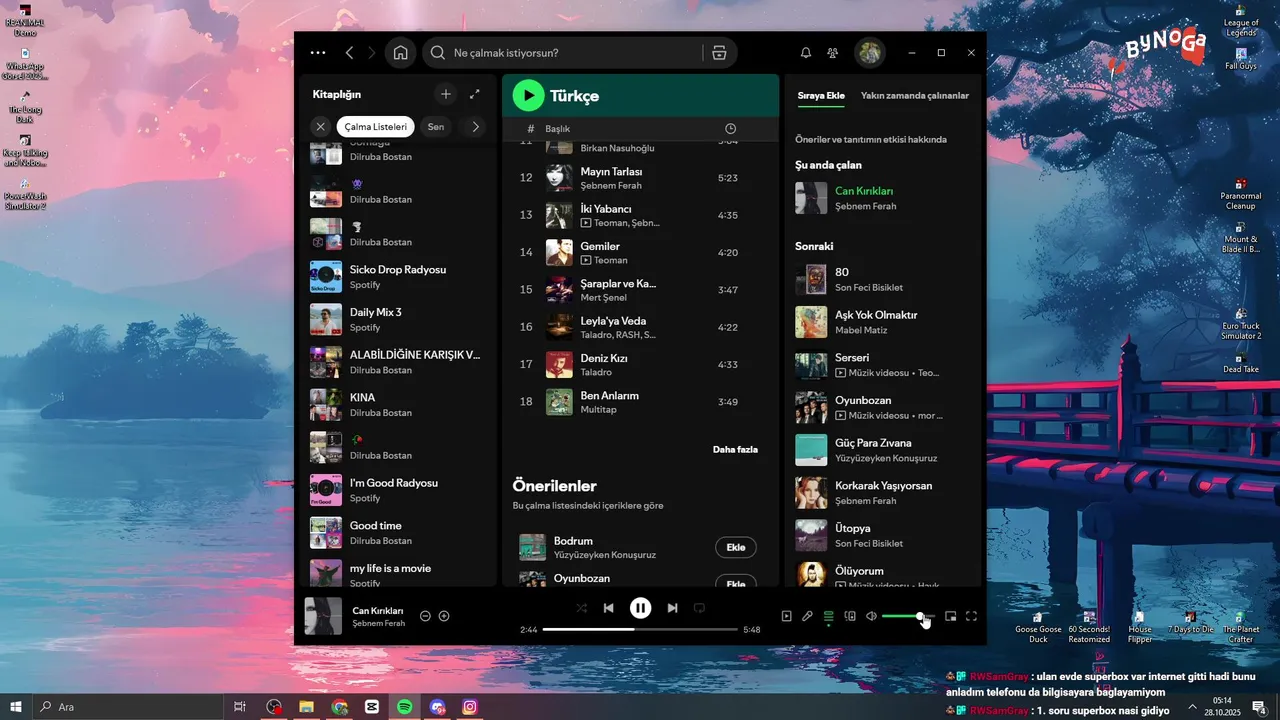Click the plus icon beside Can Kırıkları

click(x=444, y=616)
